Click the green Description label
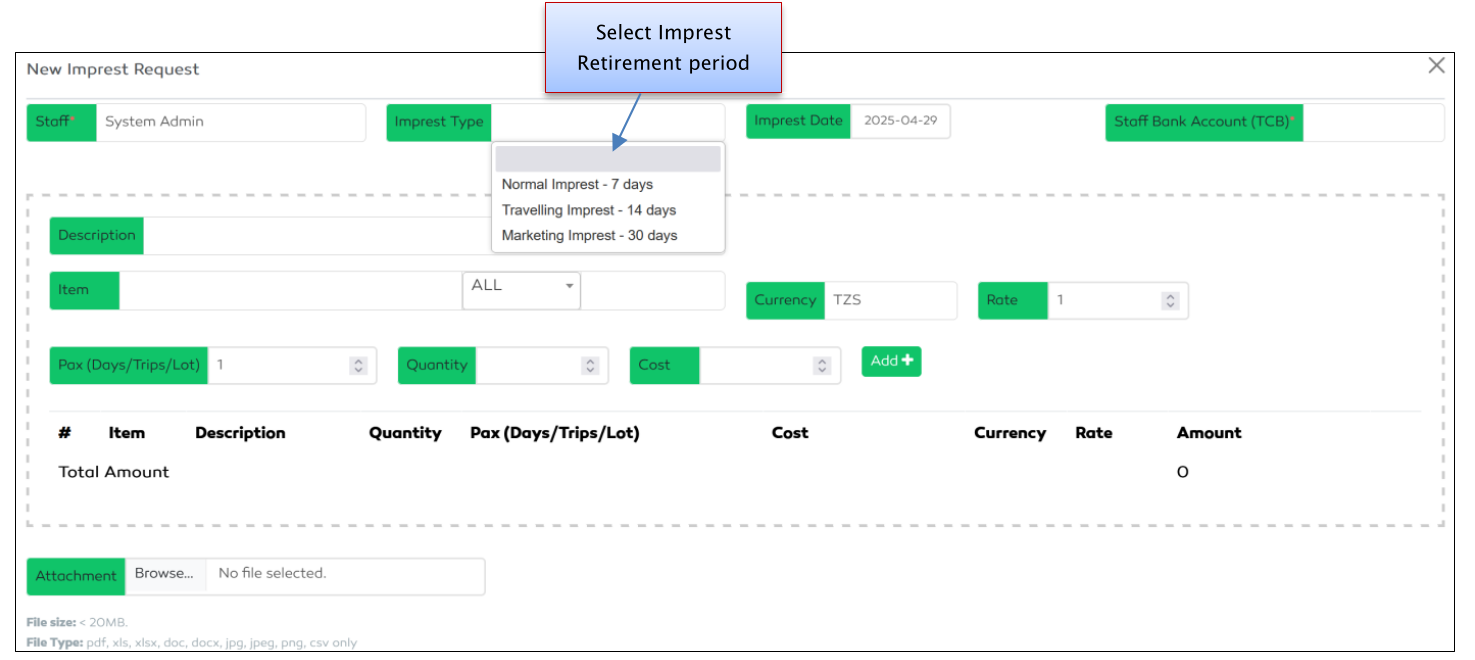Viewport: 1475px width, 660px height. pos(96,235)
